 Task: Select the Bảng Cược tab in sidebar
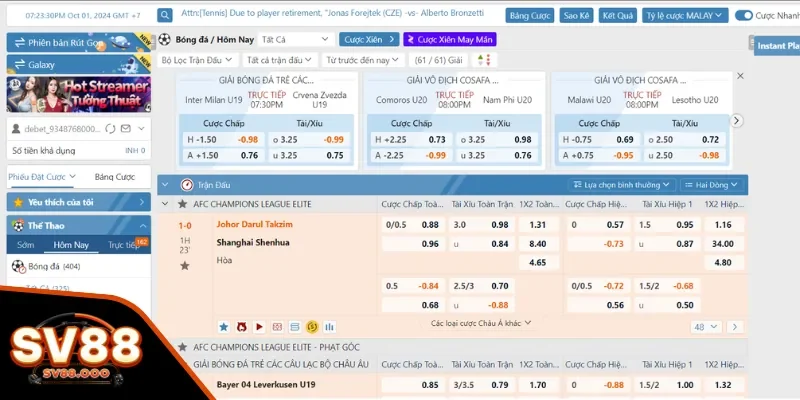pyautogui.click(x=115, y=177)
